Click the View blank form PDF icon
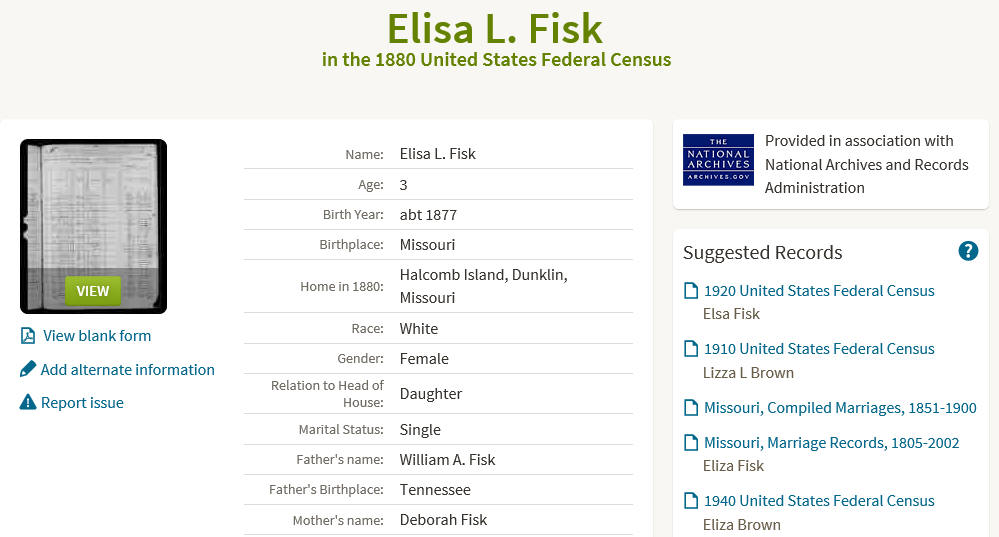The width and height of the screenshot is (999, 537). point(28,336)
